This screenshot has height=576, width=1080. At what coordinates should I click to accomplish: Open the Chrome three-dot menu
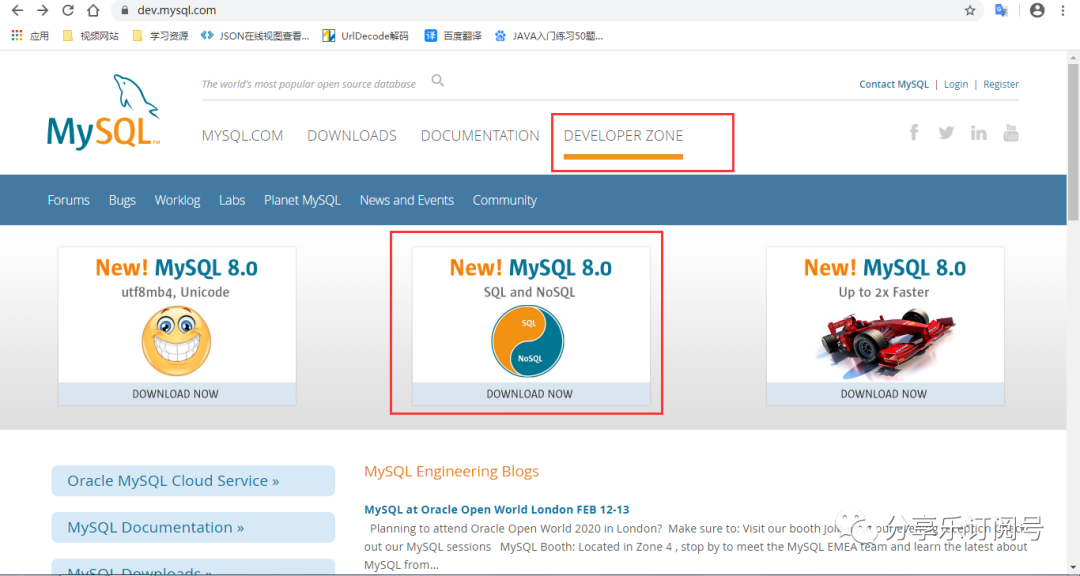[1063, 10]
